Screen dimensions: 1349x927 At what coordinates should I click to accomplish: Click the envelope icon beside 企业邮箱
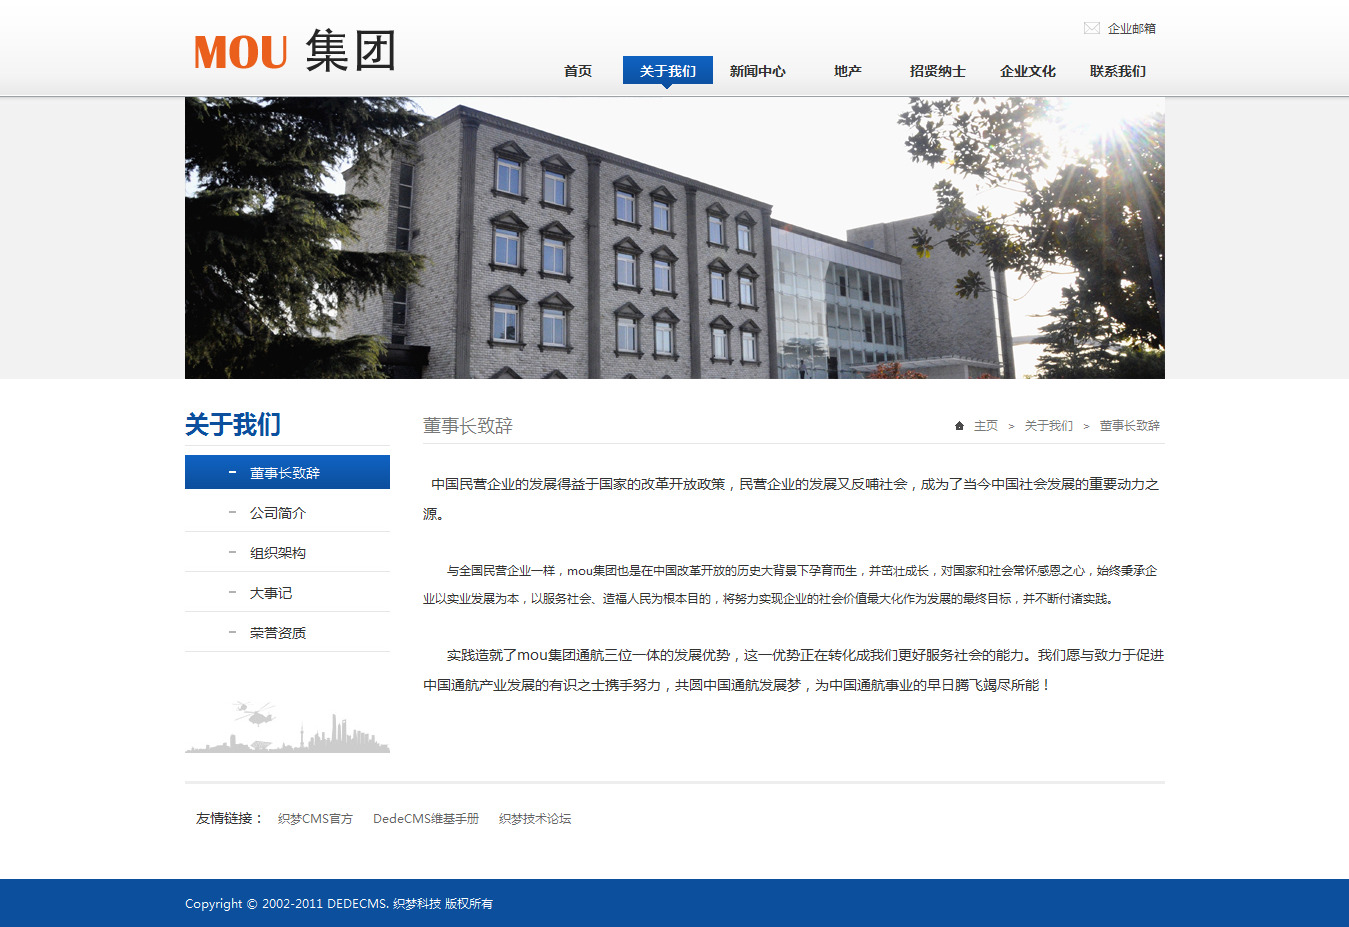pos(1091,28)
